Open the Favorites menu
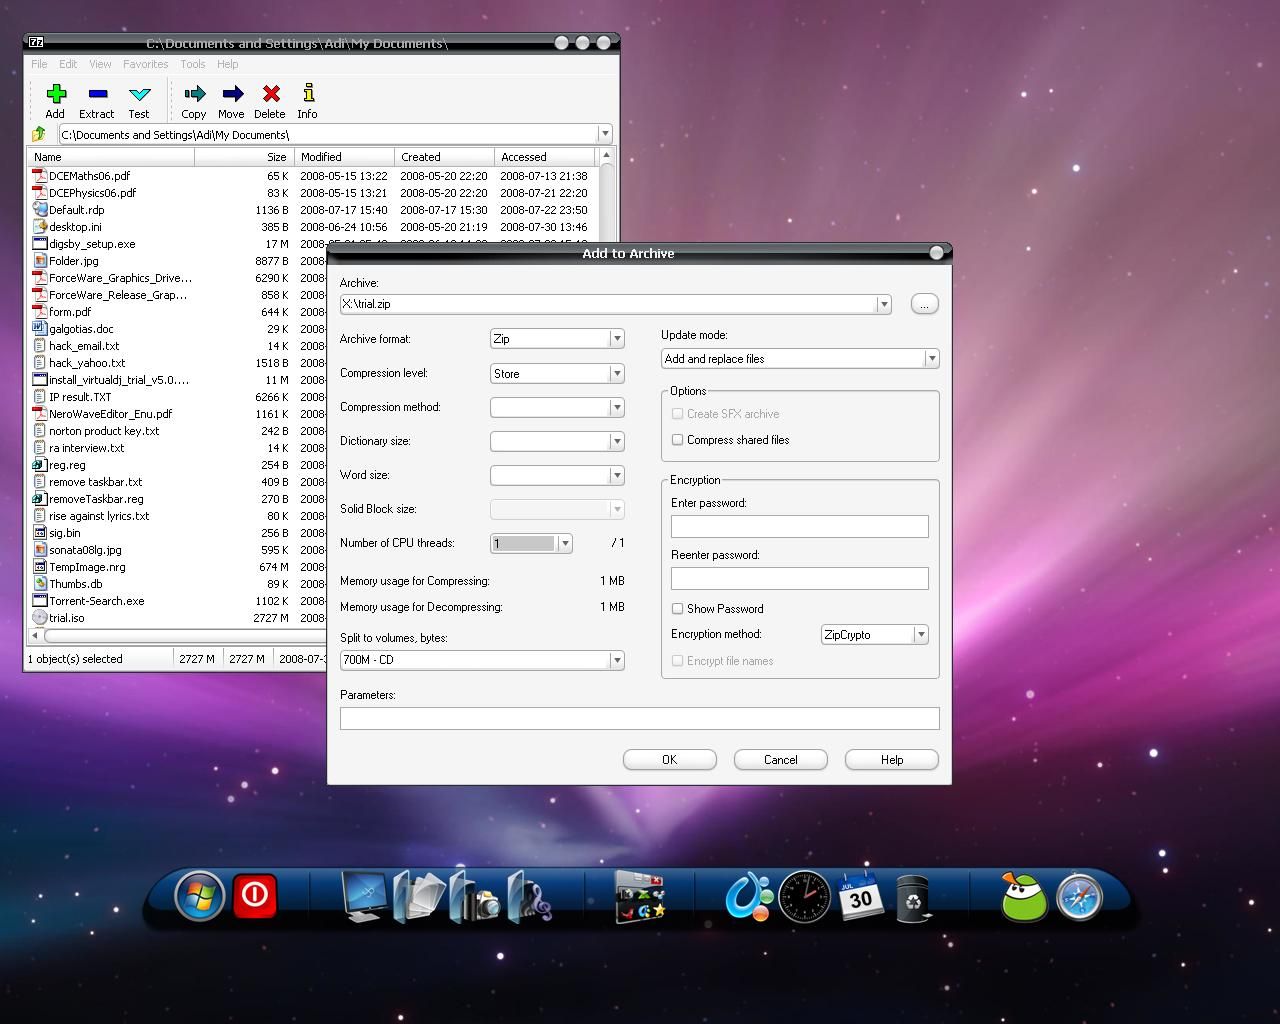This screenshot has height=1024, width=1280. [x=145, y=64]
